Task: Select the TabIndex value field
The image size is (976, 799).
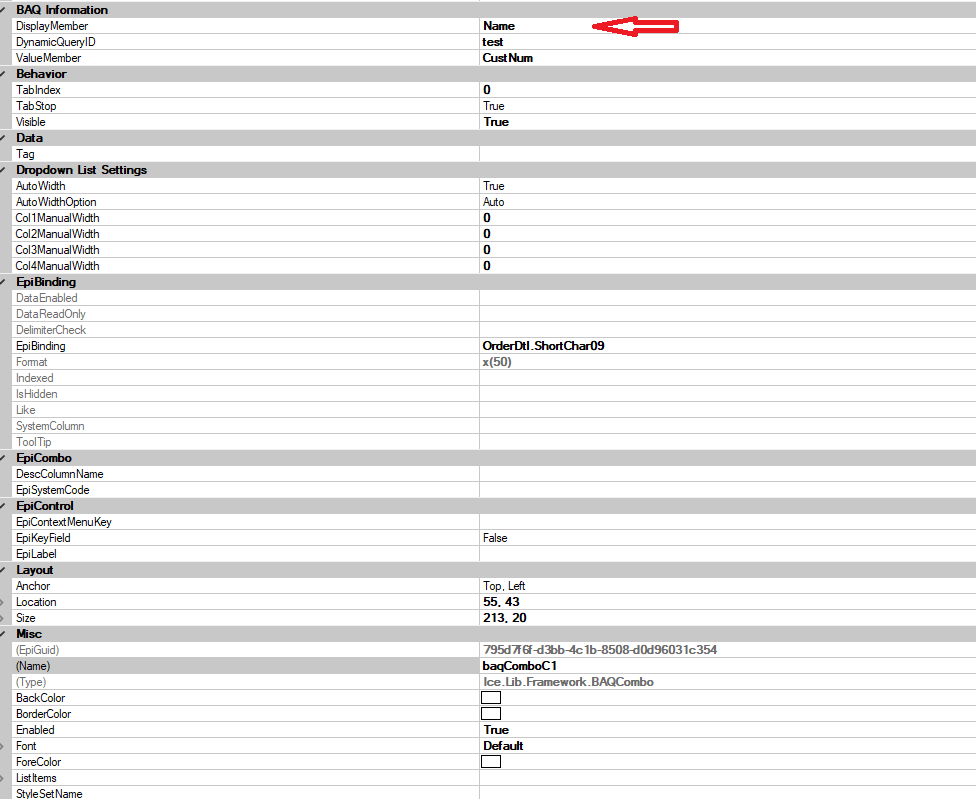Action: (x=728, y=90)
